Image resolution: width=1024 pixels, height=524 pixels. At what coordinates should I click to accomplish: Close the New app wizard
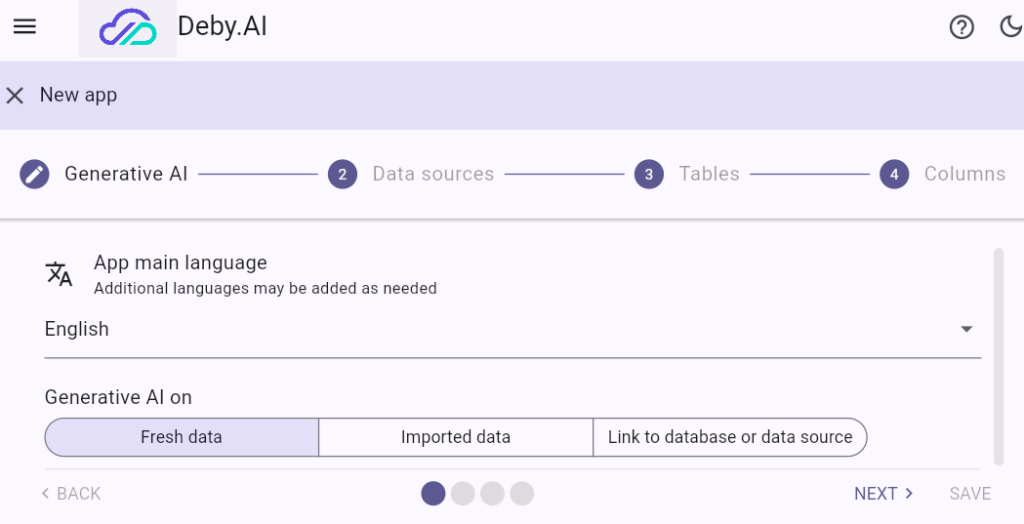click(x=15, y=96)
